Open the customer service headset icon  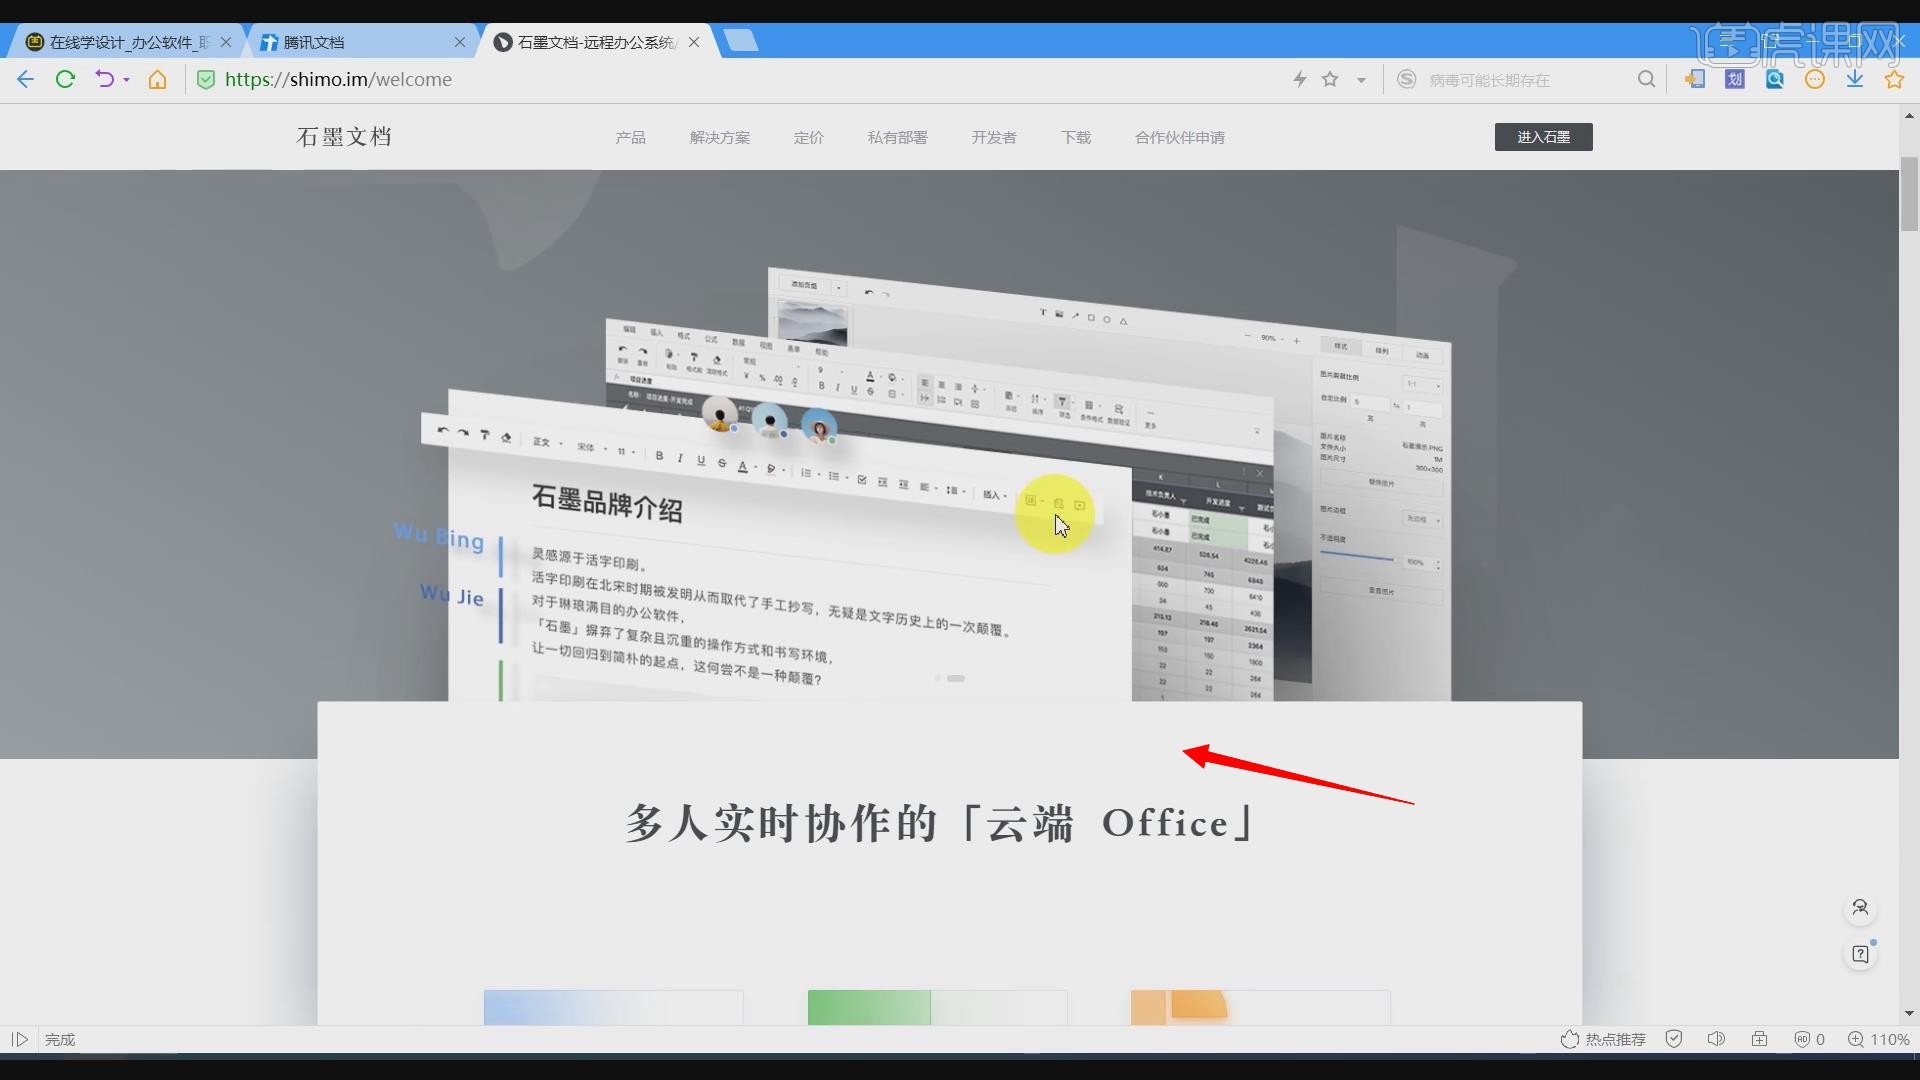coord(1860,908)
